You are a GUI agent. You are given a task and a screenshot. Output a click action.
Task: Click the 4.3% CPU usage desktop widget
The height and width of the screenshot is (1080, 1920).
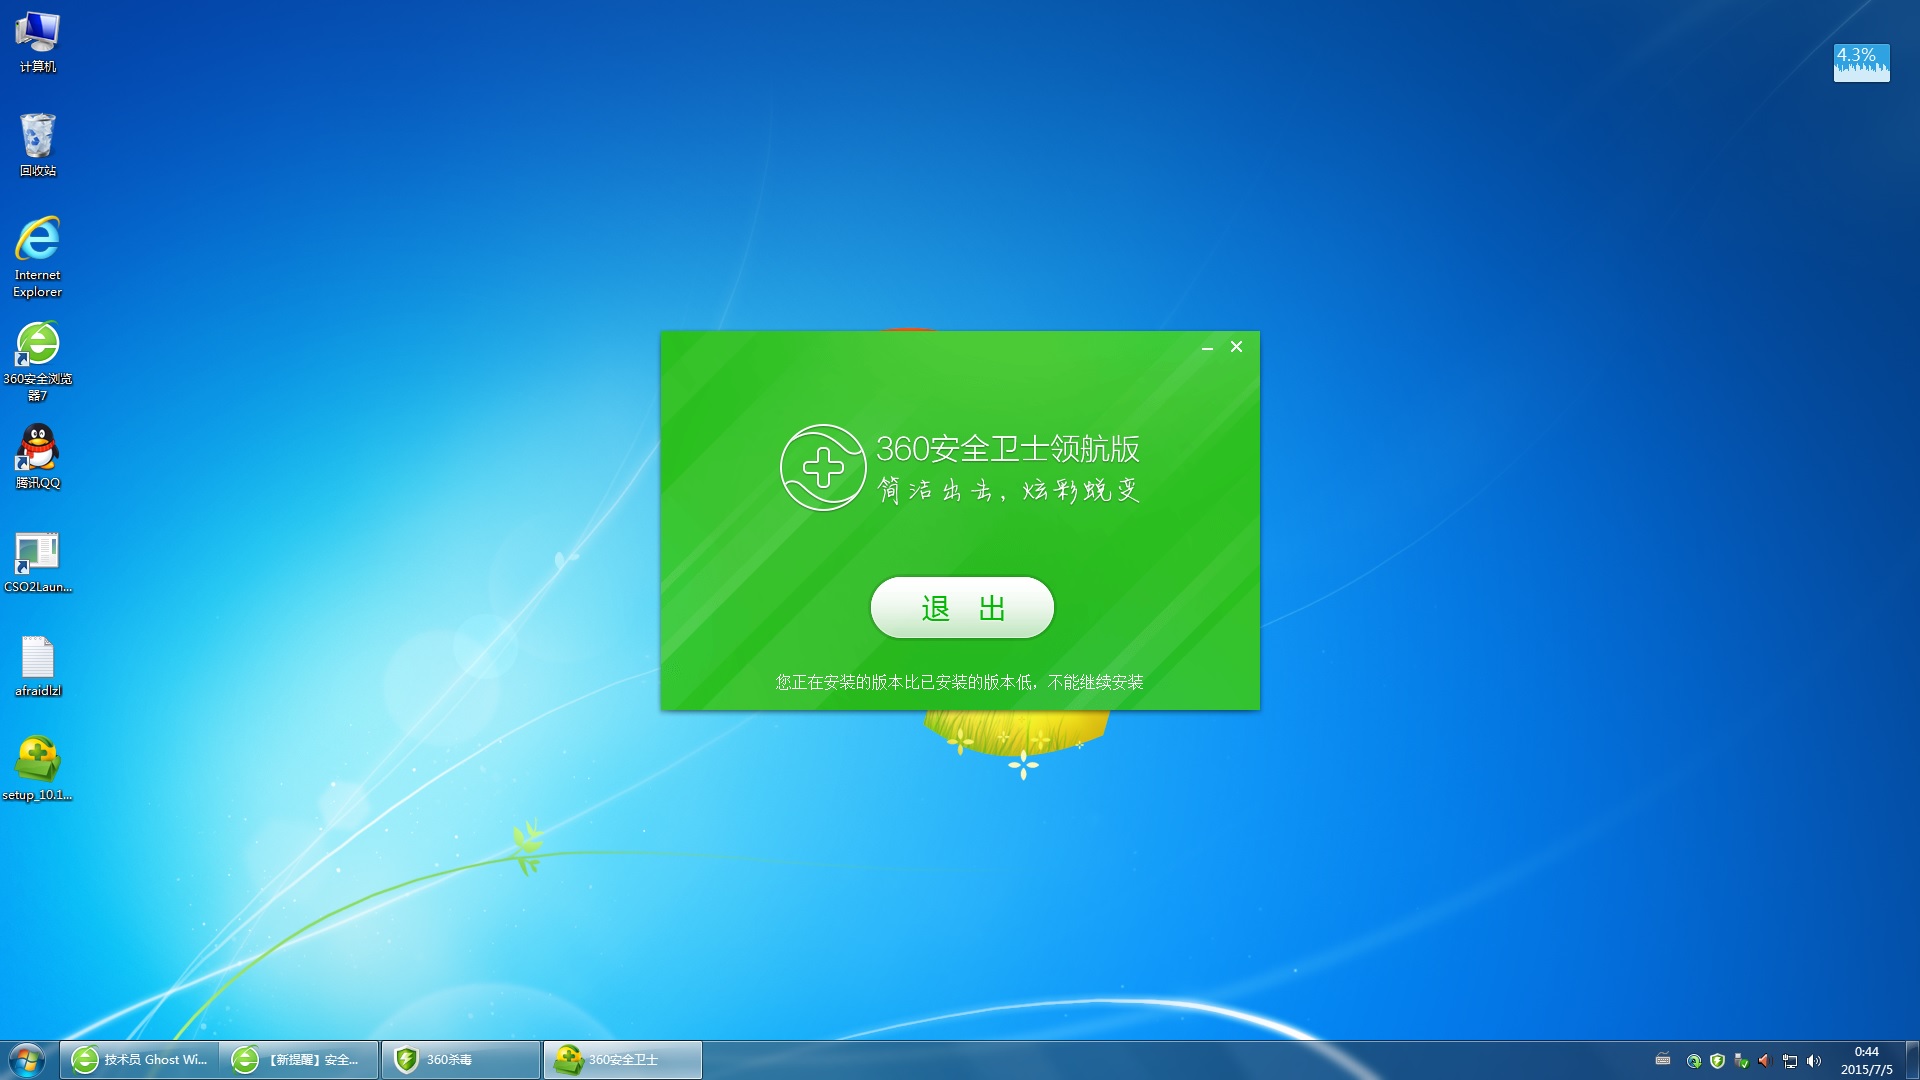[1861, 62]
